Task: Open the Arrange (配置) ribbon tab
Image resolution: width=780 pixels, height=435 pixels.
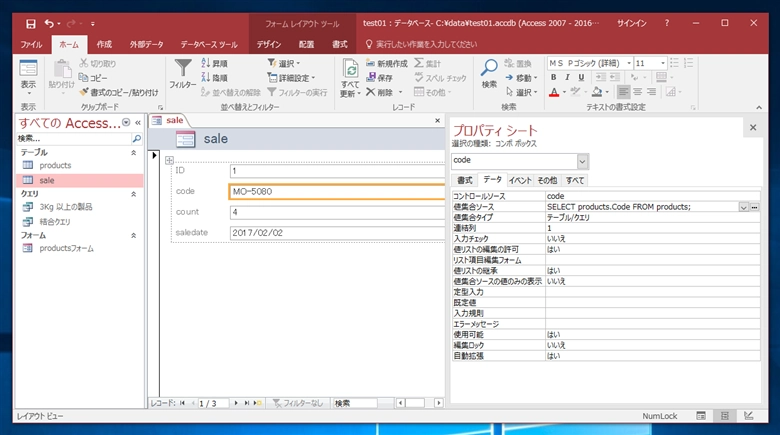Action: pyautogui.click(x=306, y=44)
